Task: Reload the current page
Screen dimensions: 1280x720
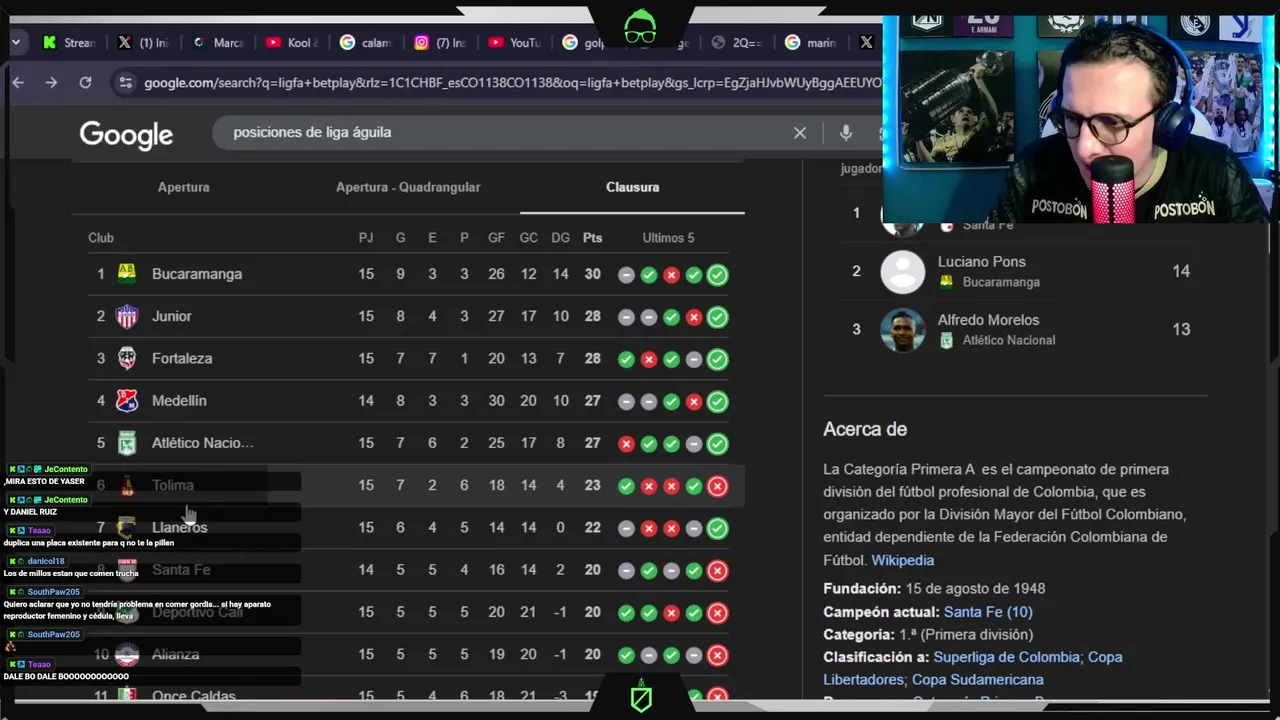Action: click(x=85, y=82)
